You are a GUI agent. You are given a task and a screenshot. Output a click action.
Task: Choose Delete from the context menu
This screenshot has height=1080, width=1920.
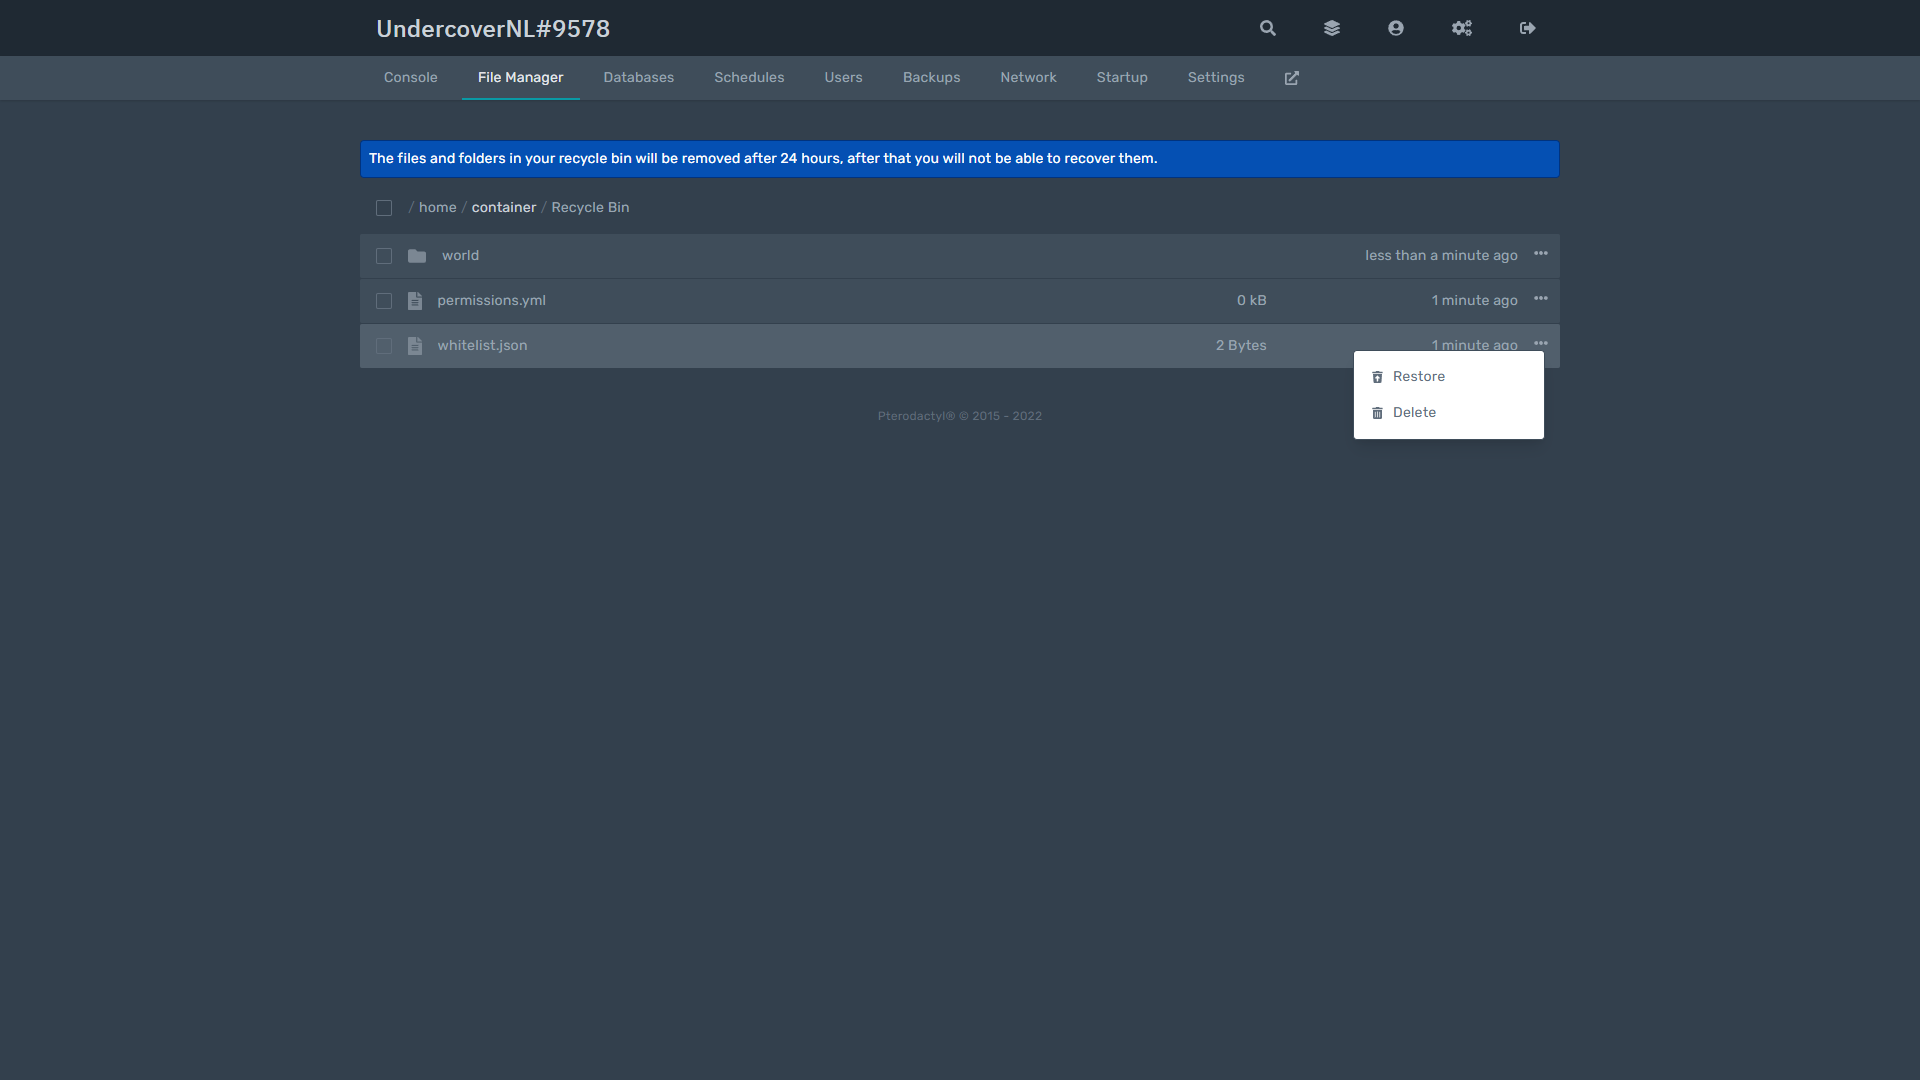(1449, 413)
